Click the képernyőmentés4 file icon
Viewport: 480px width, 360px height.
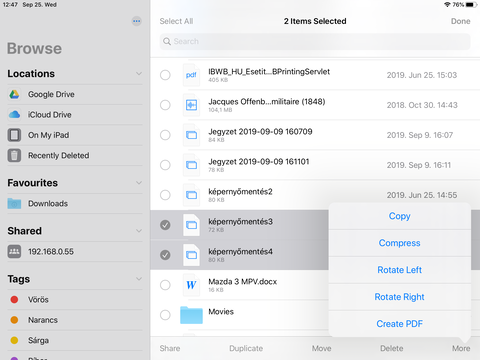point(191,255)
